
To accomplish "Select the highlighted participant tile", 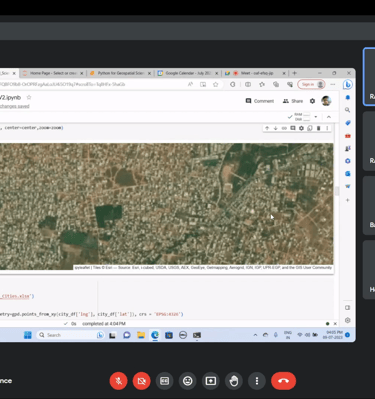I will 369,77.
